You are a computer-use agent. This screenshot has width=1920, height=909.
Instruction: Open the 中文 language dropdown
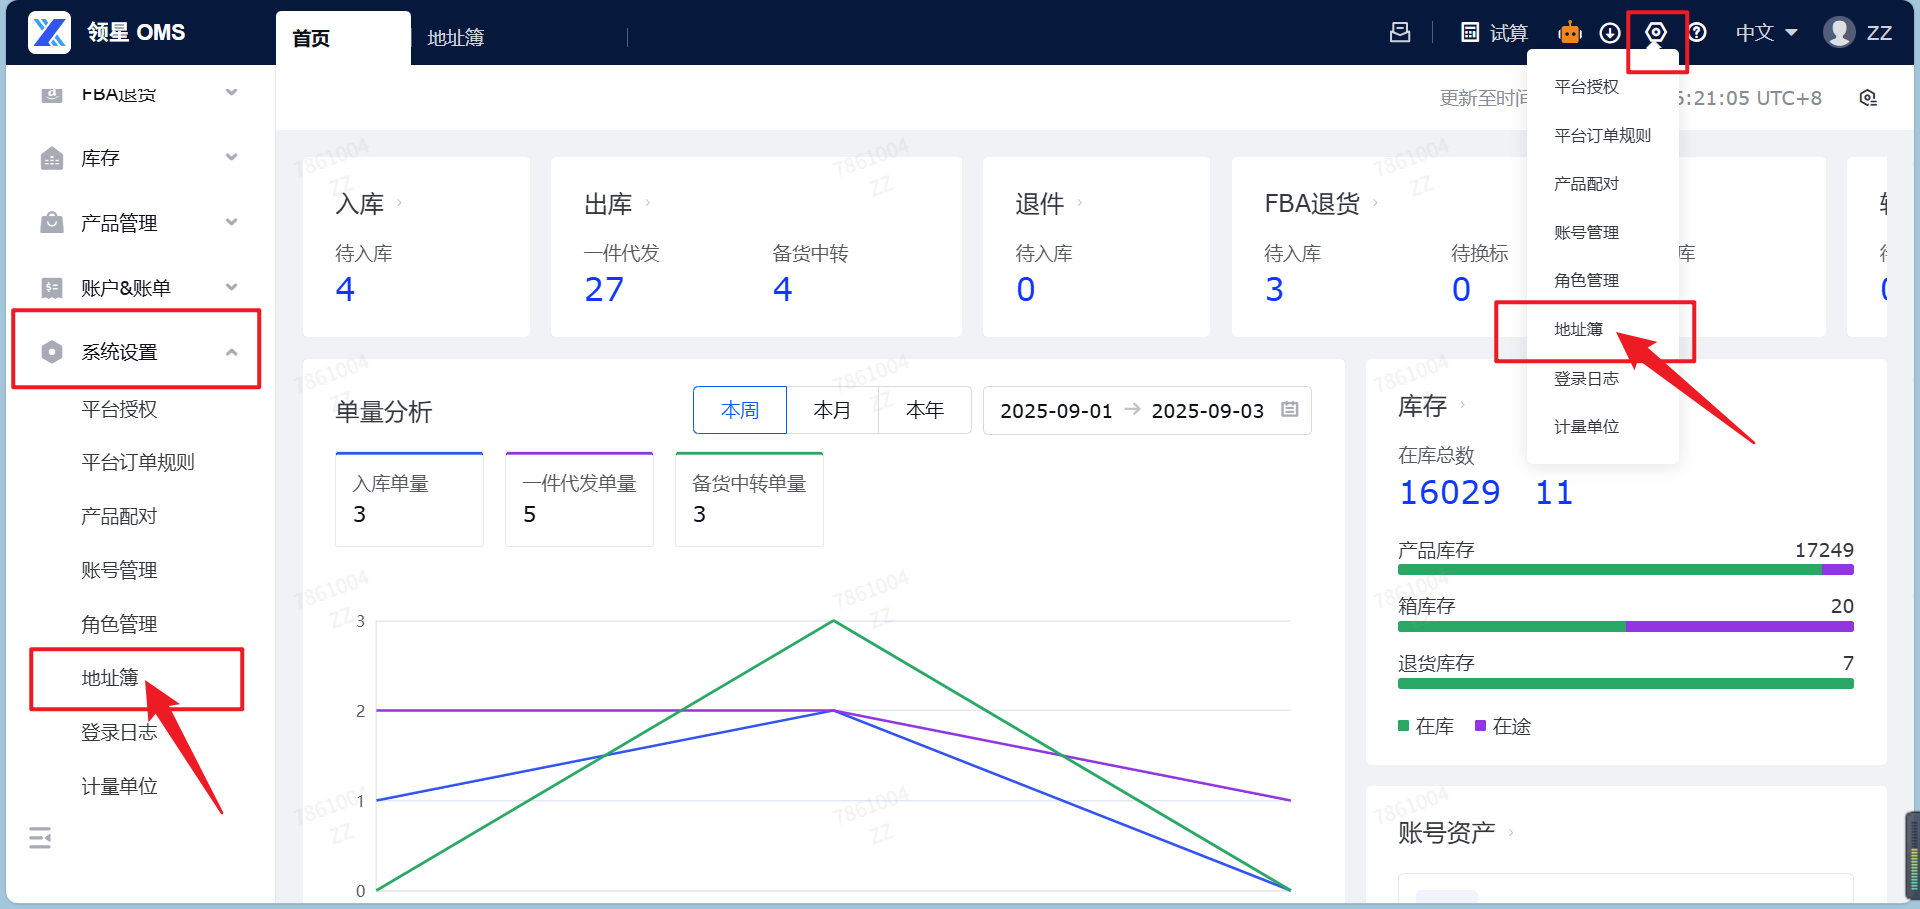click(1766, 33)
